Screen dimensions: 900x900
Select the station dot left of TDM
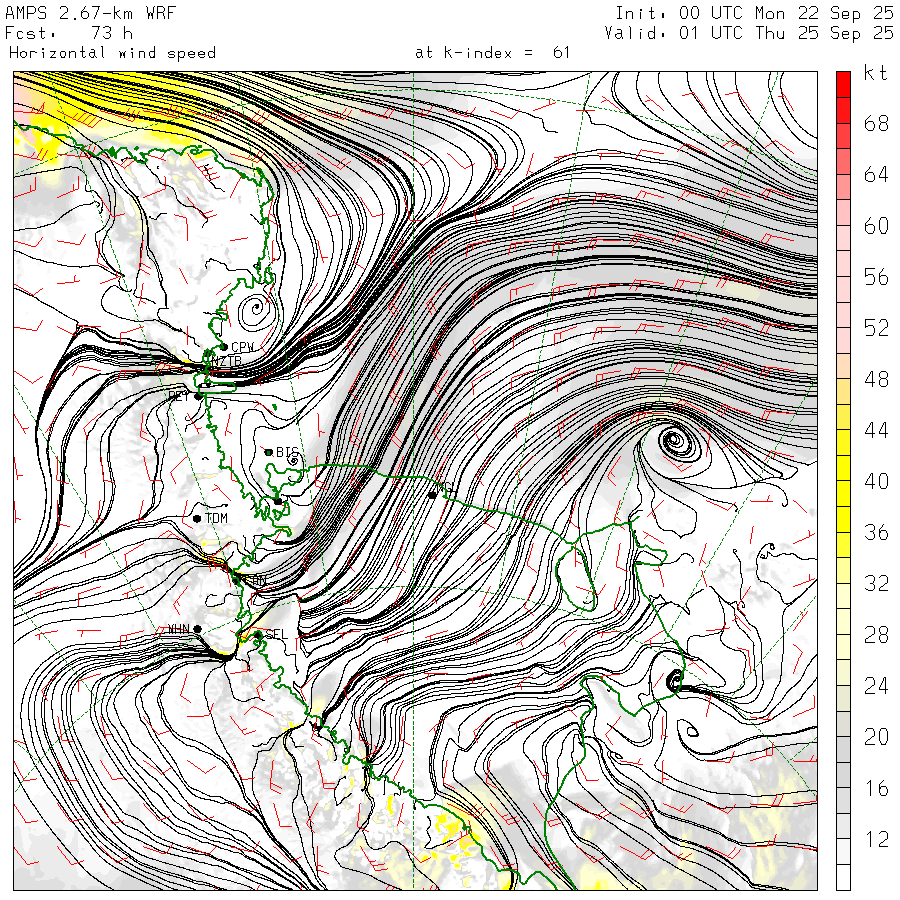tap(197, 518)
